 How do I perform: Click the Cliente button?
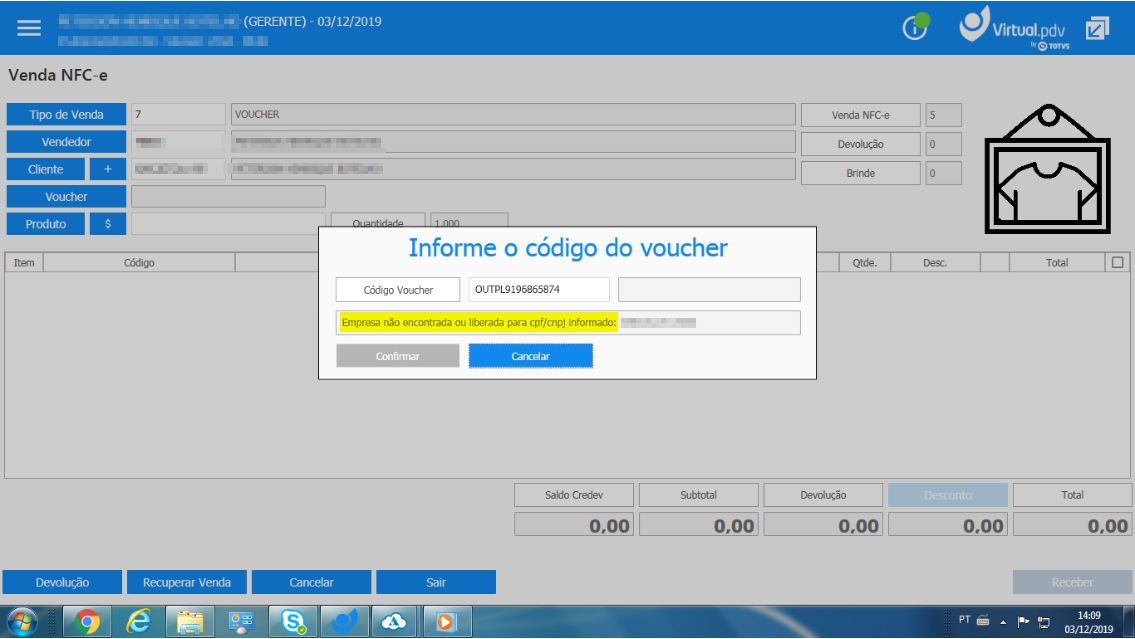[46, 169]
